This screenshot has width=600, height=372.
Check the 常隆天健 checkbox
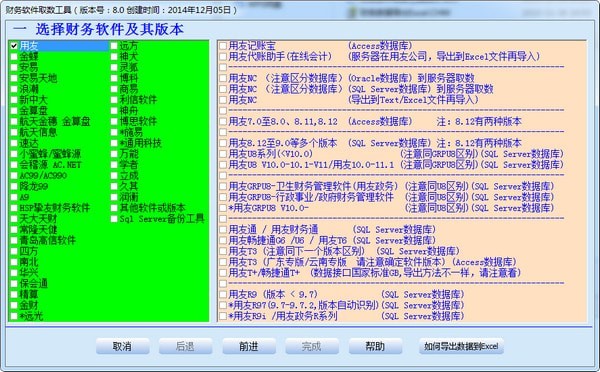coord(14,230)
